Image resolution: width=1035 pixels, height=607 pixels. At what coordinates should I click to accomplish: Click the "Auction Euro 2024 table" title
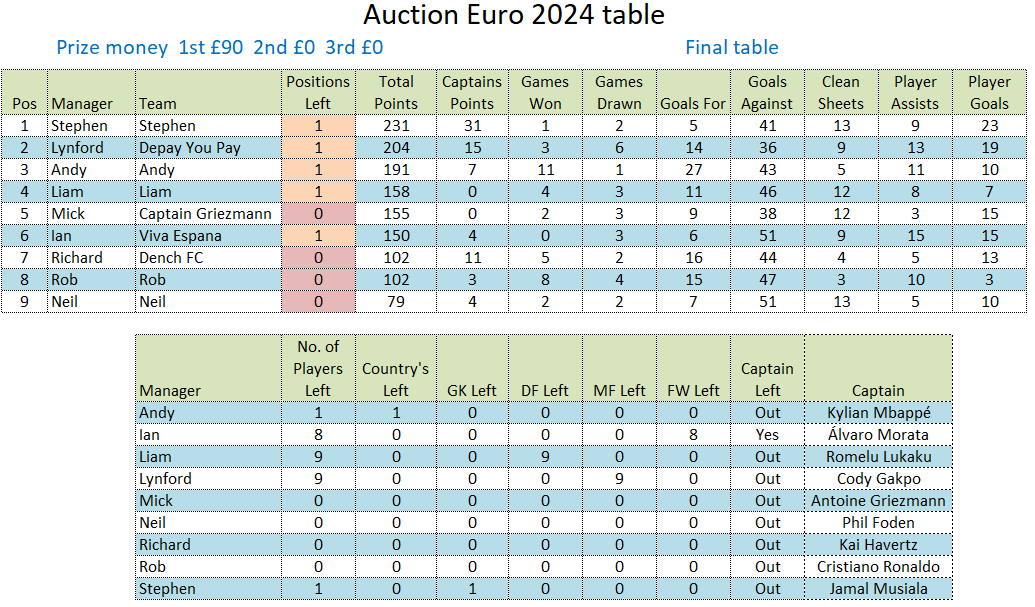click(513, 16)
